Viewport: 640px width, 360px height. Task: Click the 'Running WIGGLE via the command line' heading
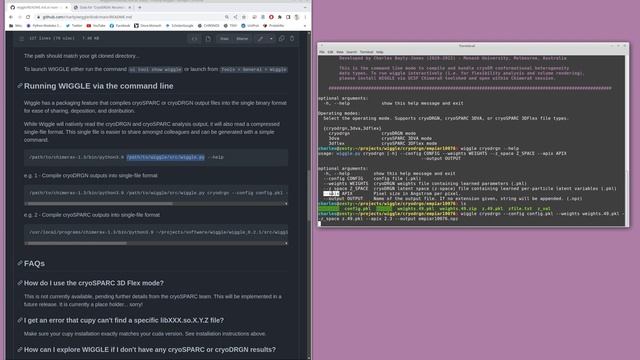click(x=98, y=86)
